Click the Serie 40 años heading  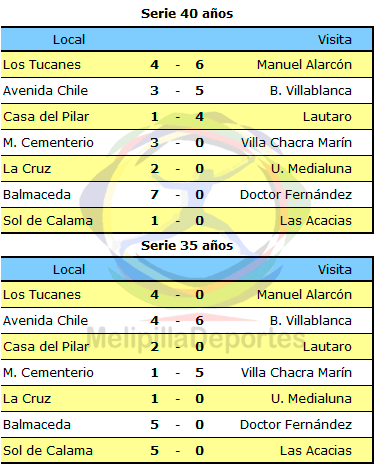coord(187,14)
